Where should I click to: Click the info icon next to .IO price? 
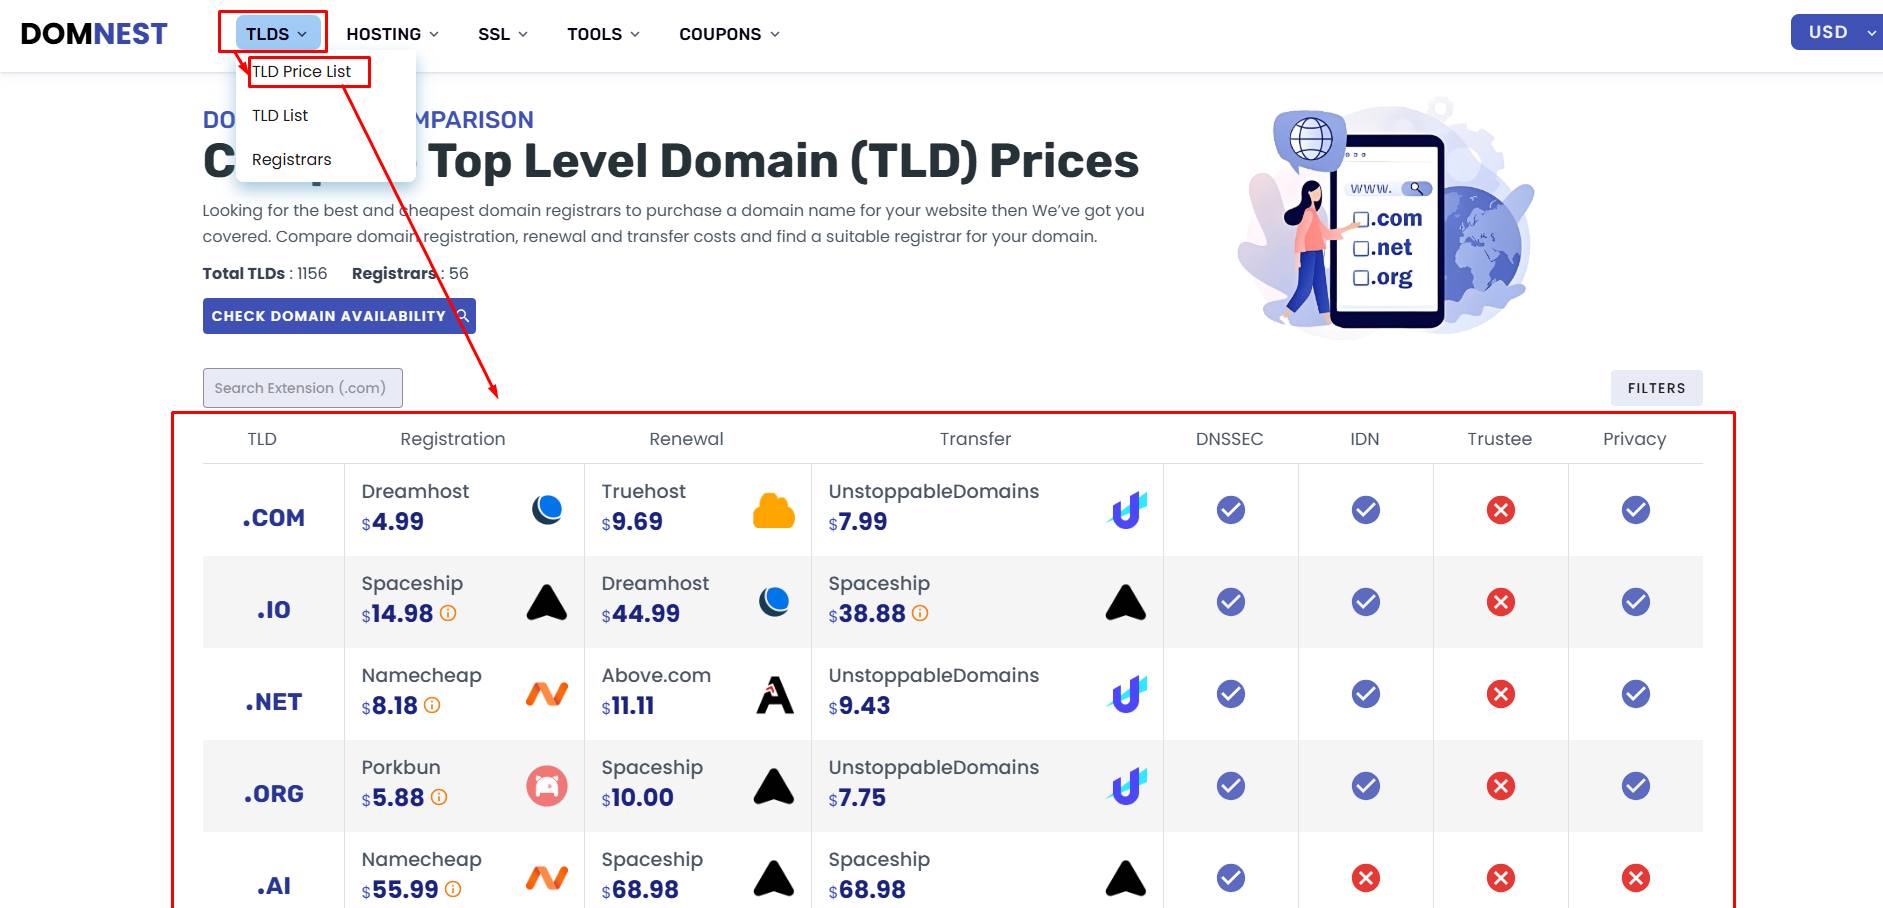coord(449,614)
